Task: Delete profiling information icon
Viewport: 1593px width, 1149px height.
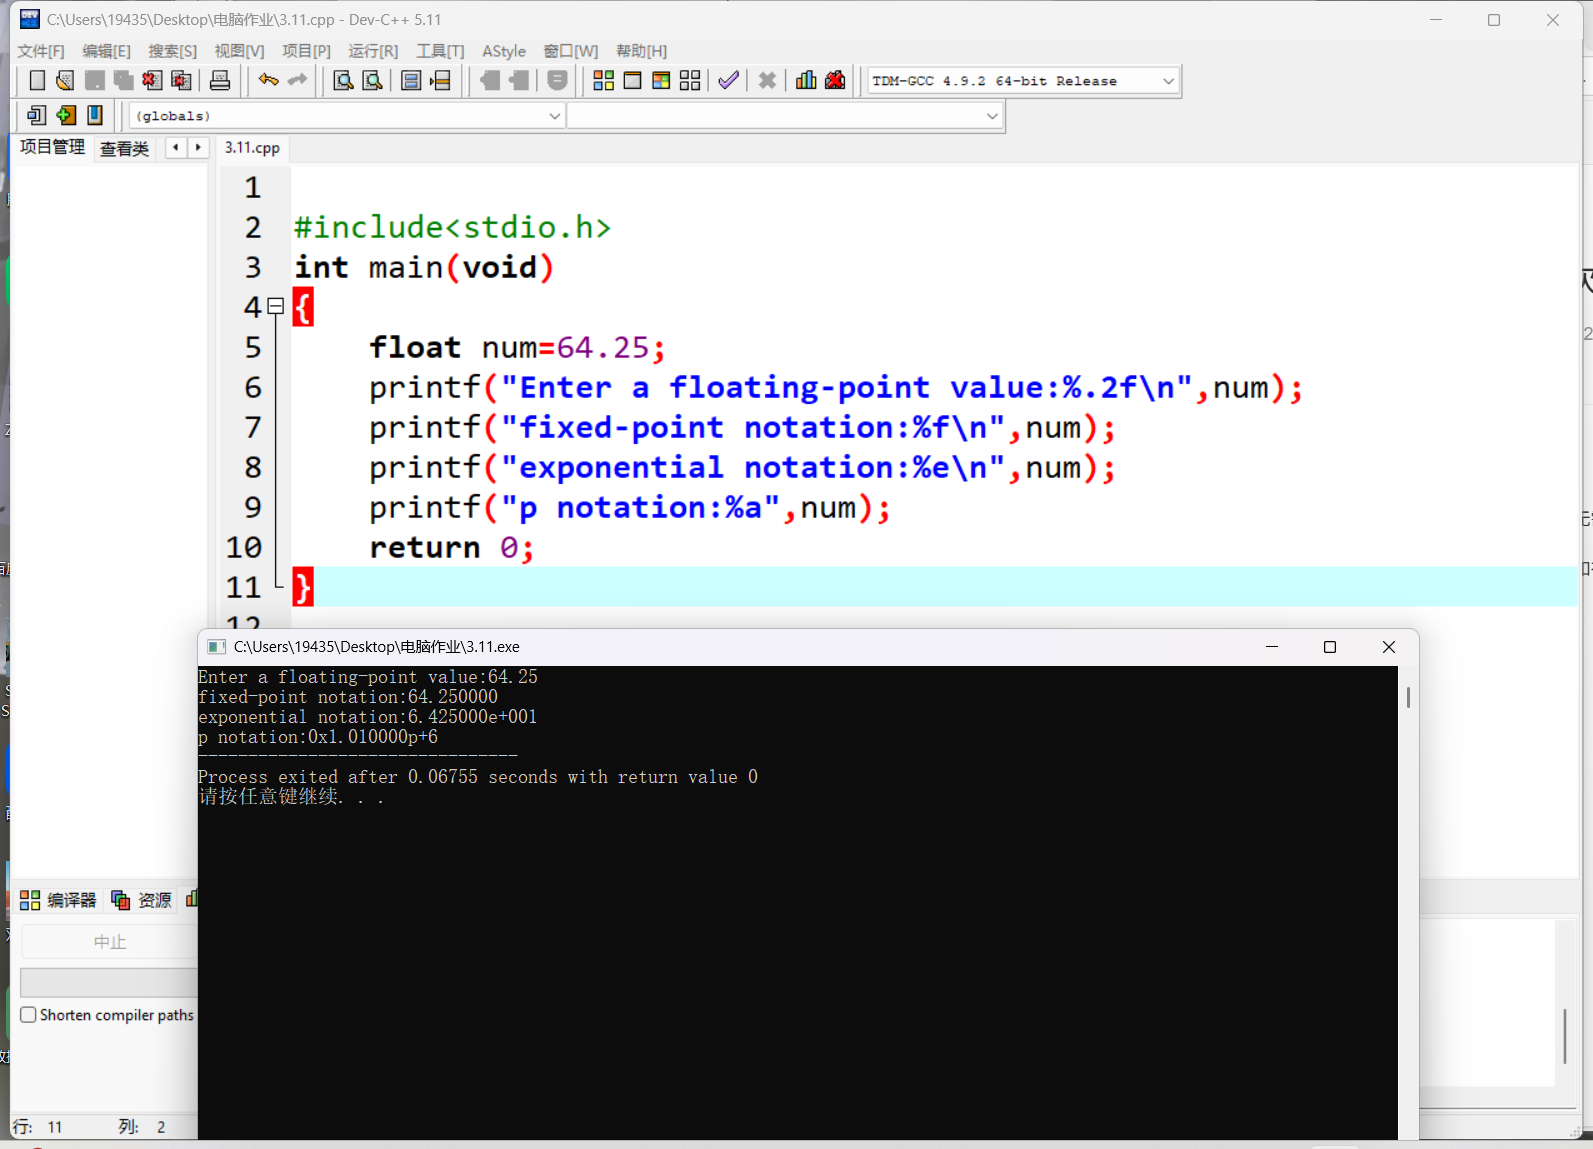Action: (835, 81)
